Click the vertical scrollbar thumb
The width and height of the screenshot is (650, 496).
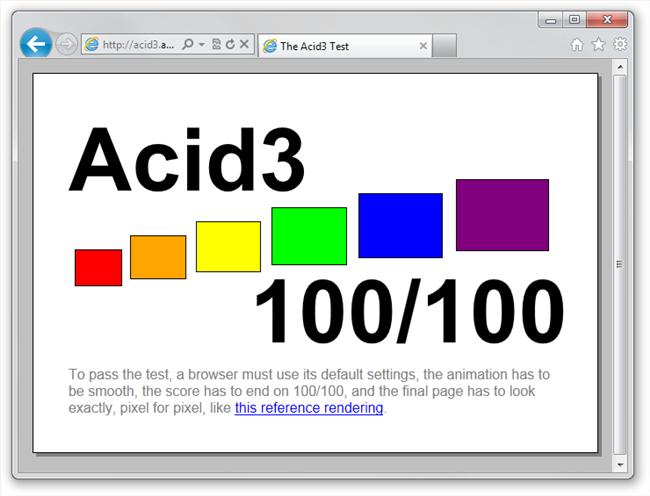620,265
